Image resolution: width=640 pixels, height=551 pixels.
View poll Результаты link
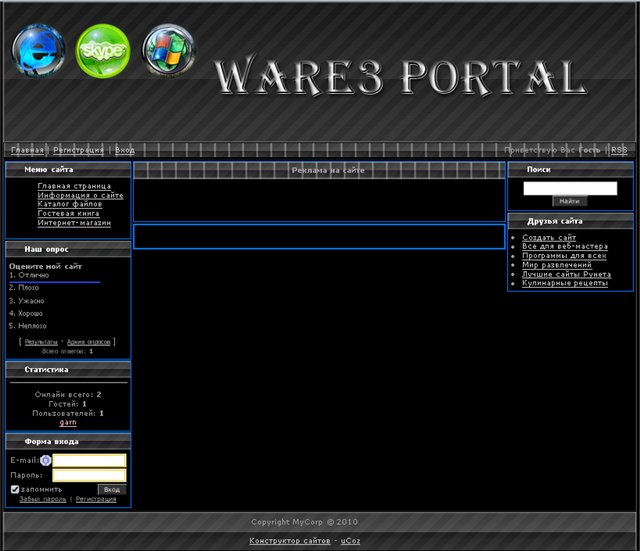[41, 342]
